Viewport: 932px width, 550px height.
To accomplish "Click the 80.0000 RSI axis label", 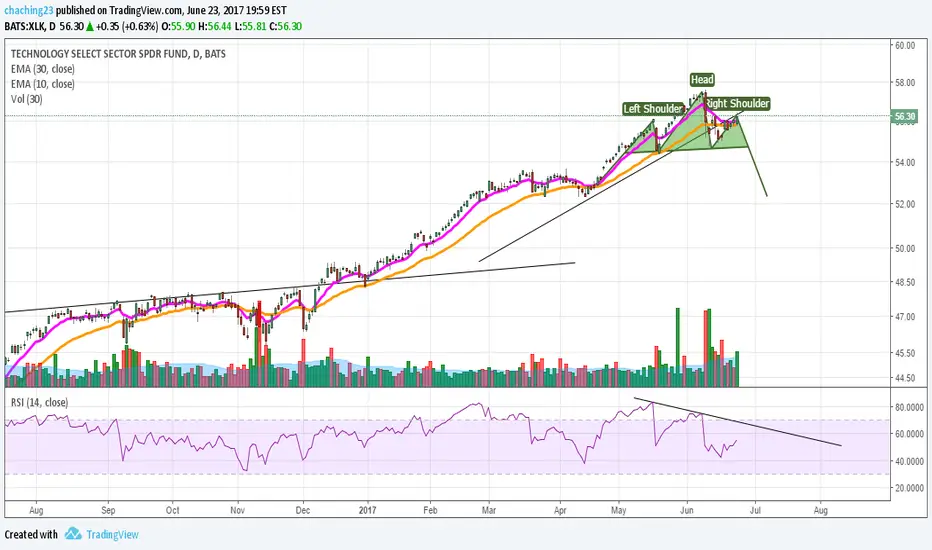I will tap(909, 407).
